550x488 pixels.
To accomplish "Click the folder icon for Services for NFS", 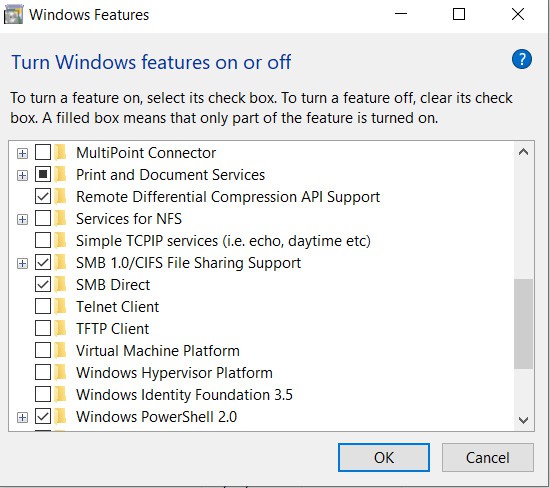I will 61,218.
